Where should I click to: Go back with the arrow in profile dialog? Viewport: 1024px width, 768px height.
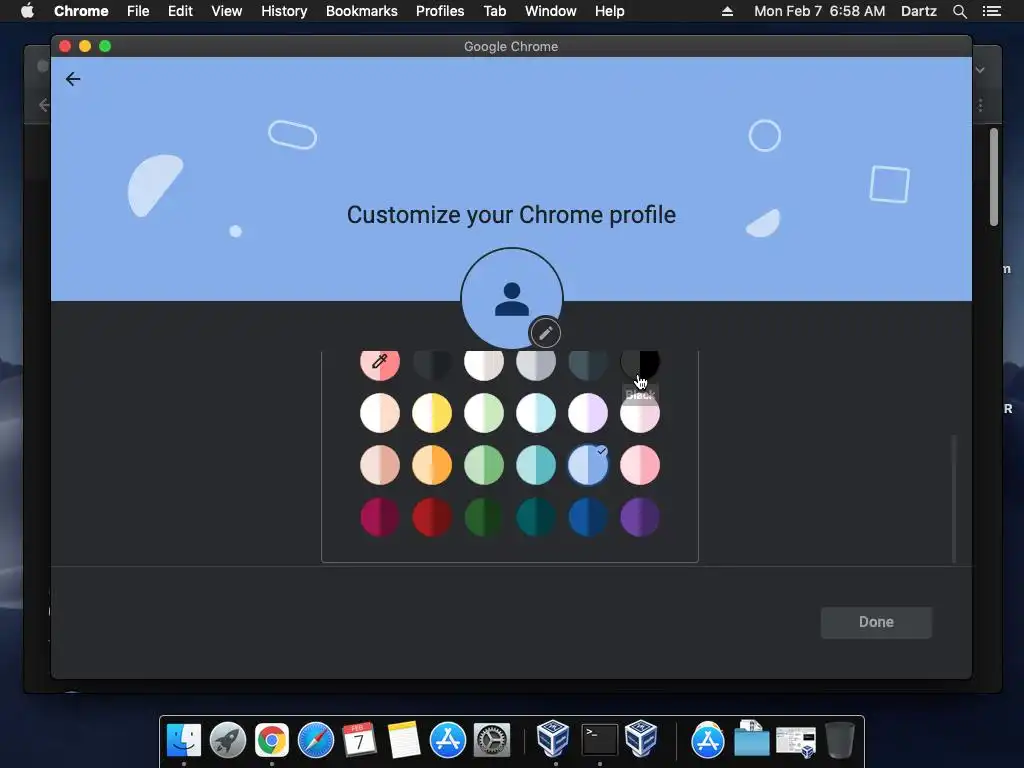pyautogui.click(x=73, y=79)
